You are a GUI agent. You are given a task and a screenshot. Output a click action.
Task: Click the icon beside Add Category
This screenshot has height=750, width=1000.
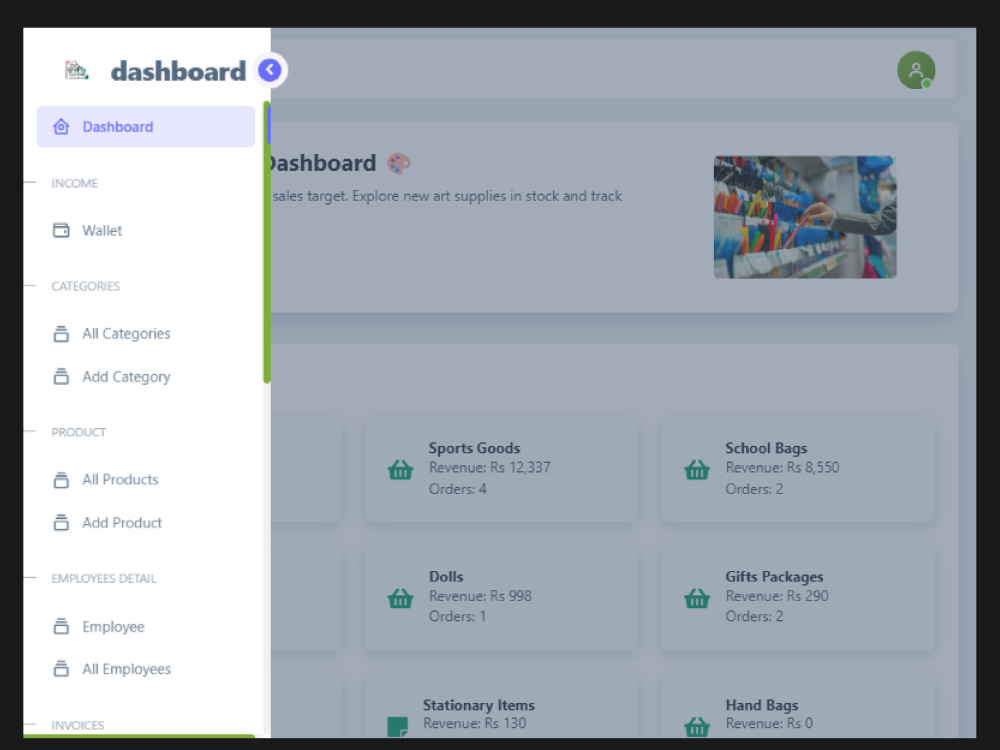coord(61,377)
